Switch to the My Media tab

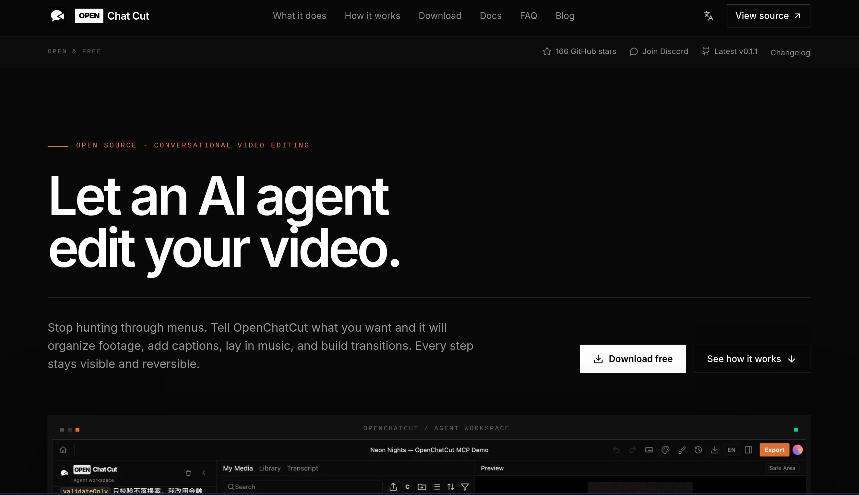click(238, 469)
